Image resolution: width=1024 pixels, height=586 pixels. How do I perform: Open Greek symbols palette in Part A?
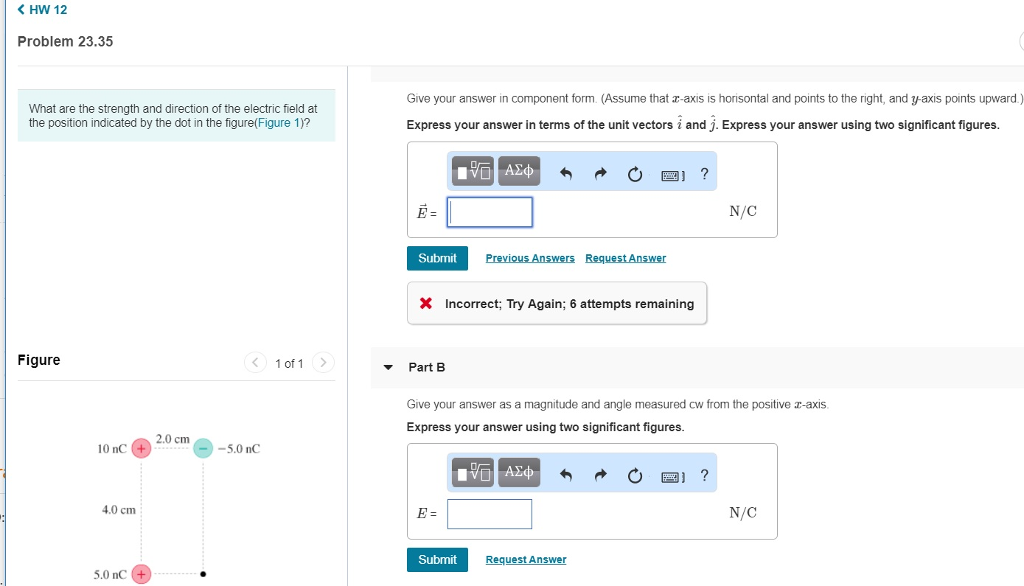[x=519, y=171]
